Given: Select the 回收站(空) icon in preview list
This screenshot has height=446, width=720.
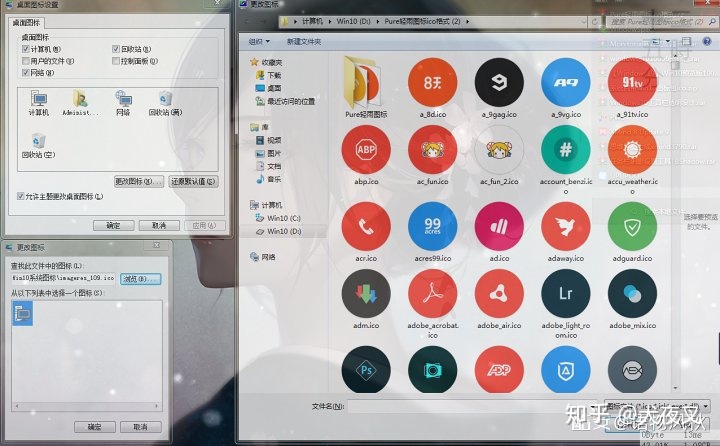Looking at the screenshot, I should pyautogui.click(x=39, y=146).
